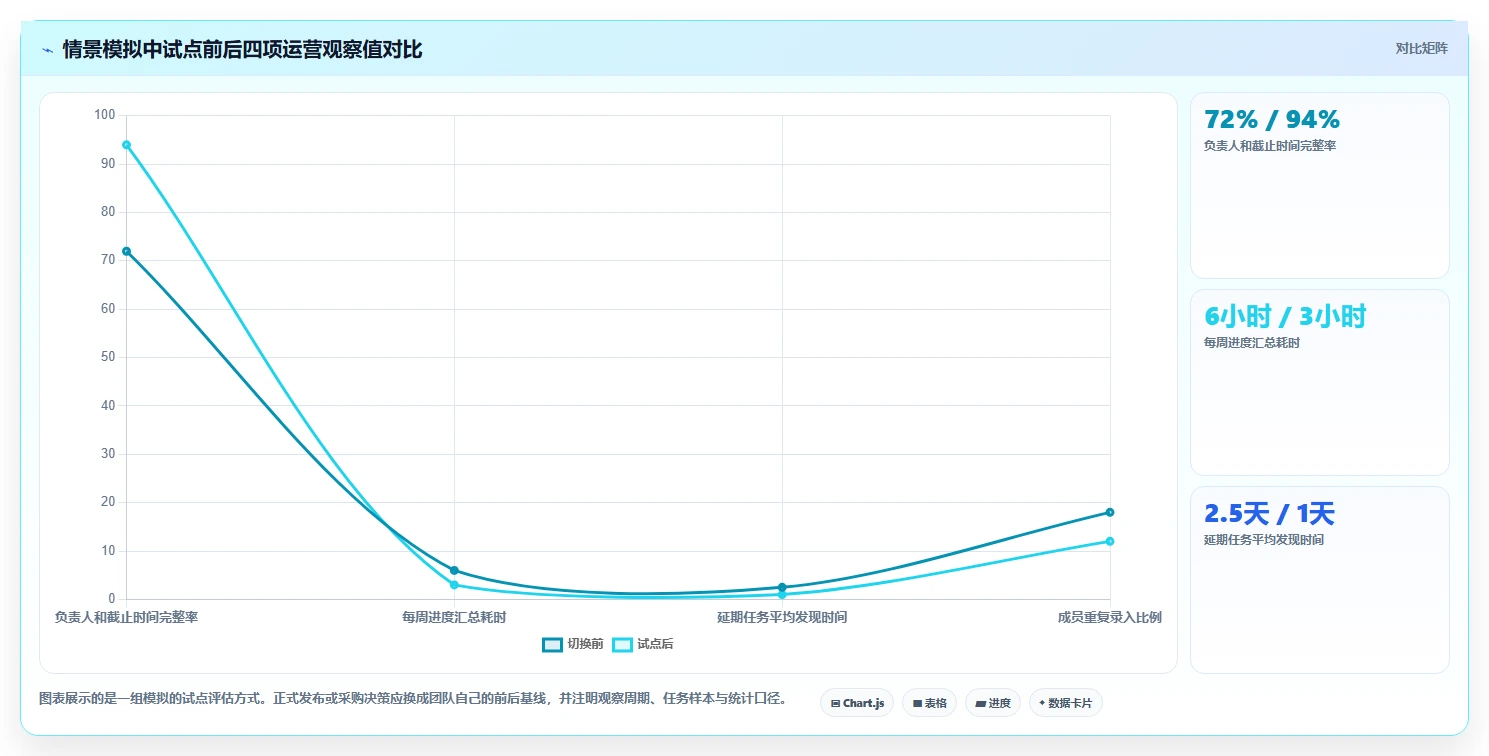Click the card caption 延期任务平均发现时间

[x=1264, y=540]
